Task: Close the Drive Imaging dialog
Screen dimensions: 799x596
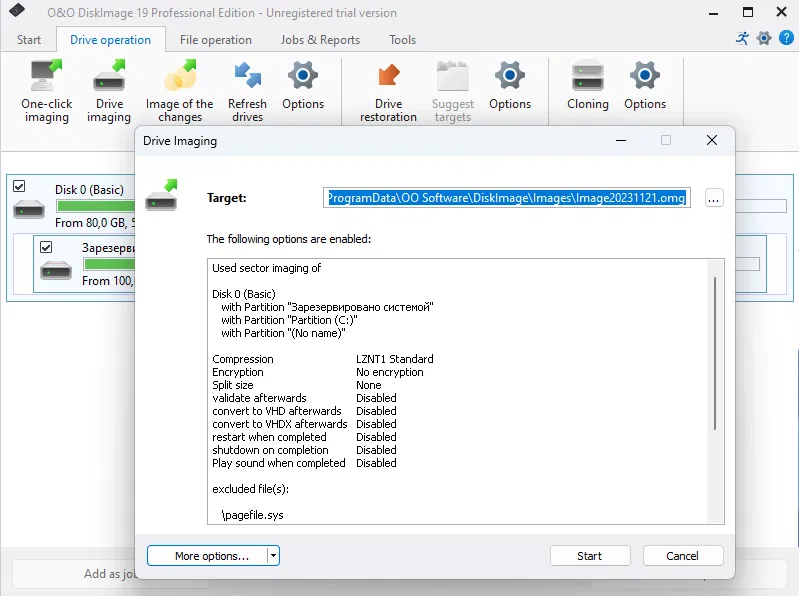Action: tap(712, 140)
